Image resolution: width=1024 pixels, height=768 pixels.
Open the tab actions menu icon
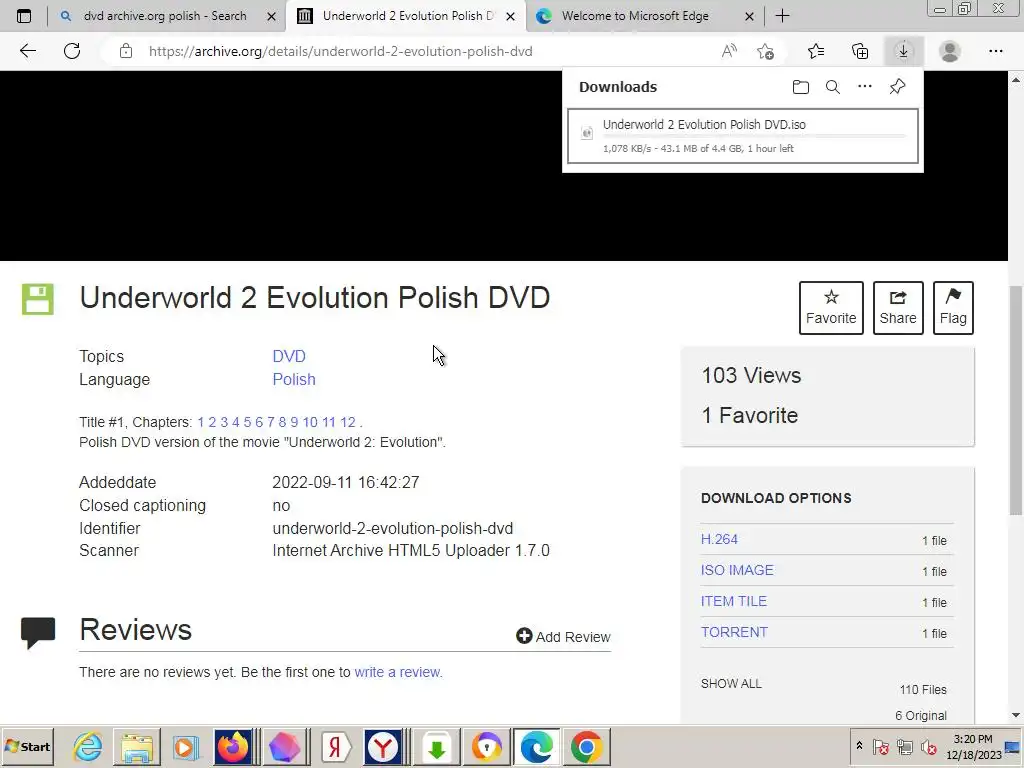click(24, 16)
